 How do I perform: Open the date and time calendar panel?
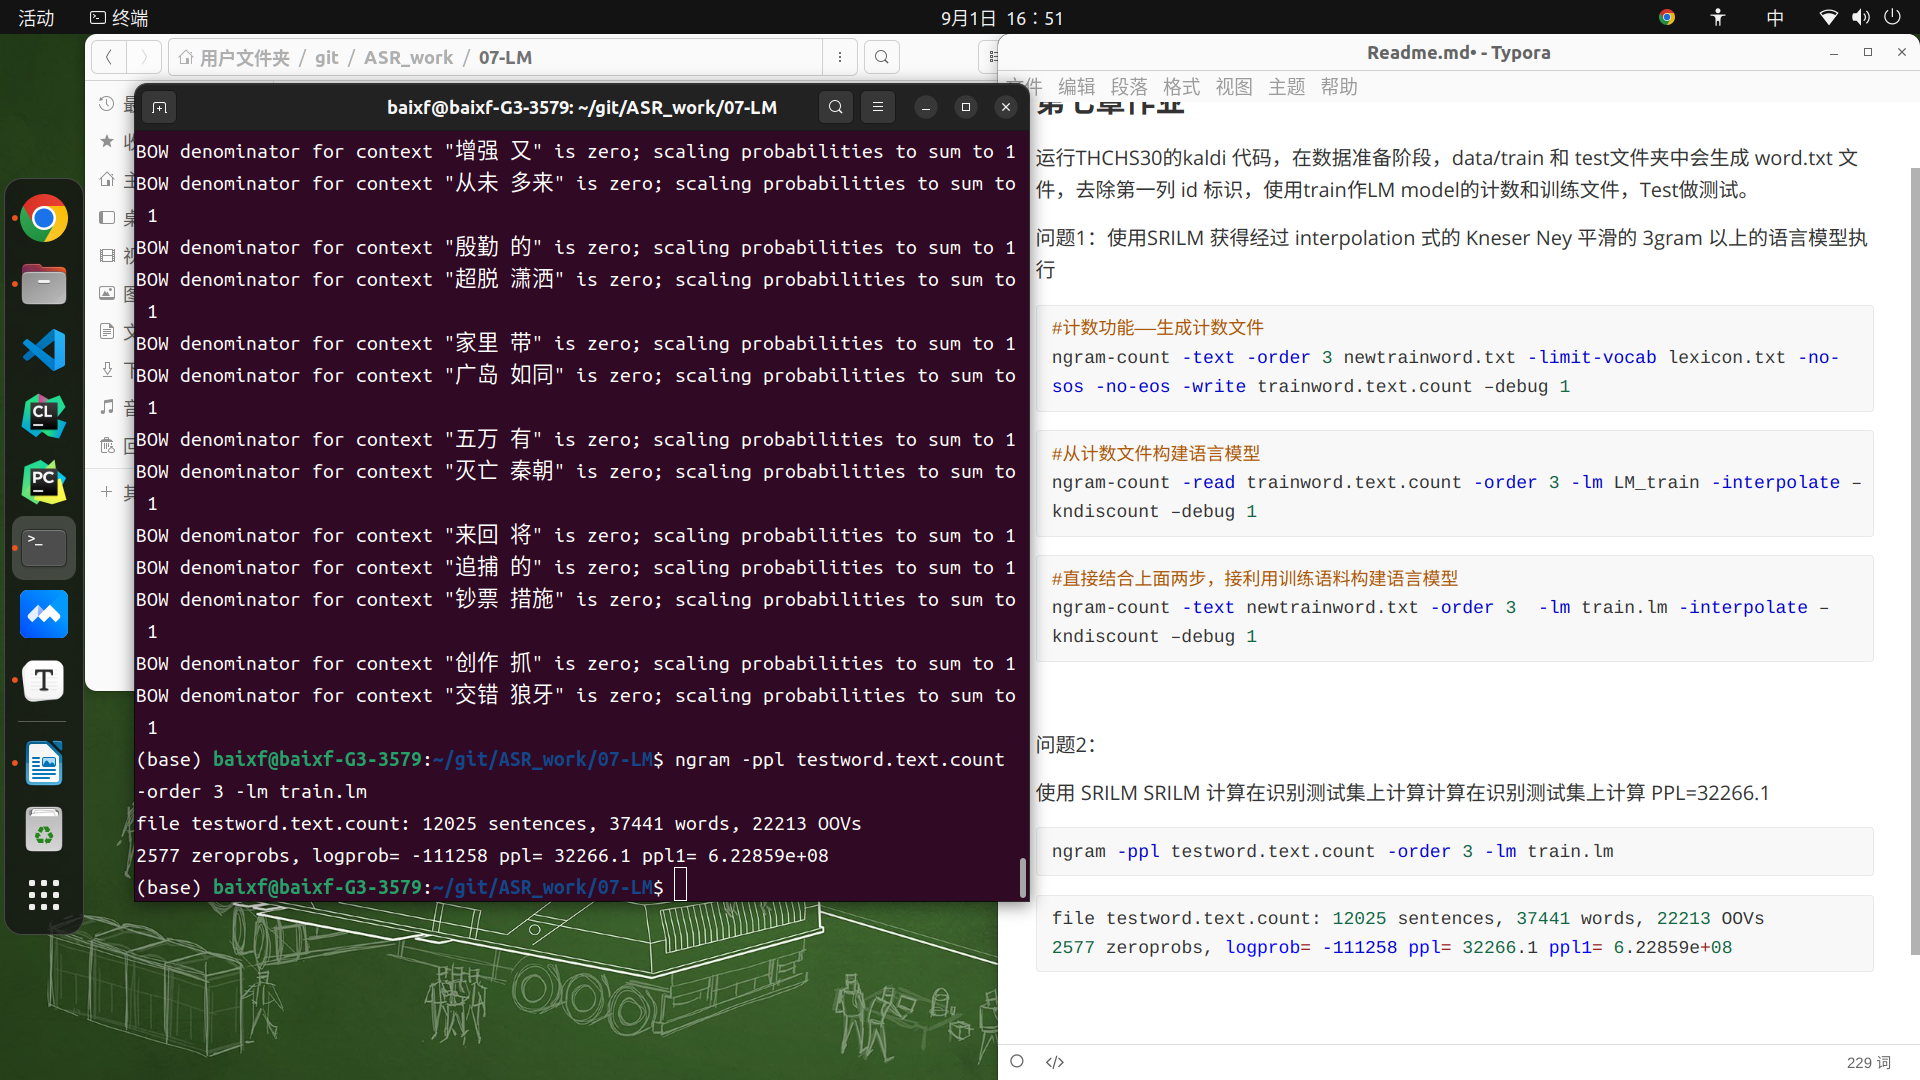click(1002, 17)
